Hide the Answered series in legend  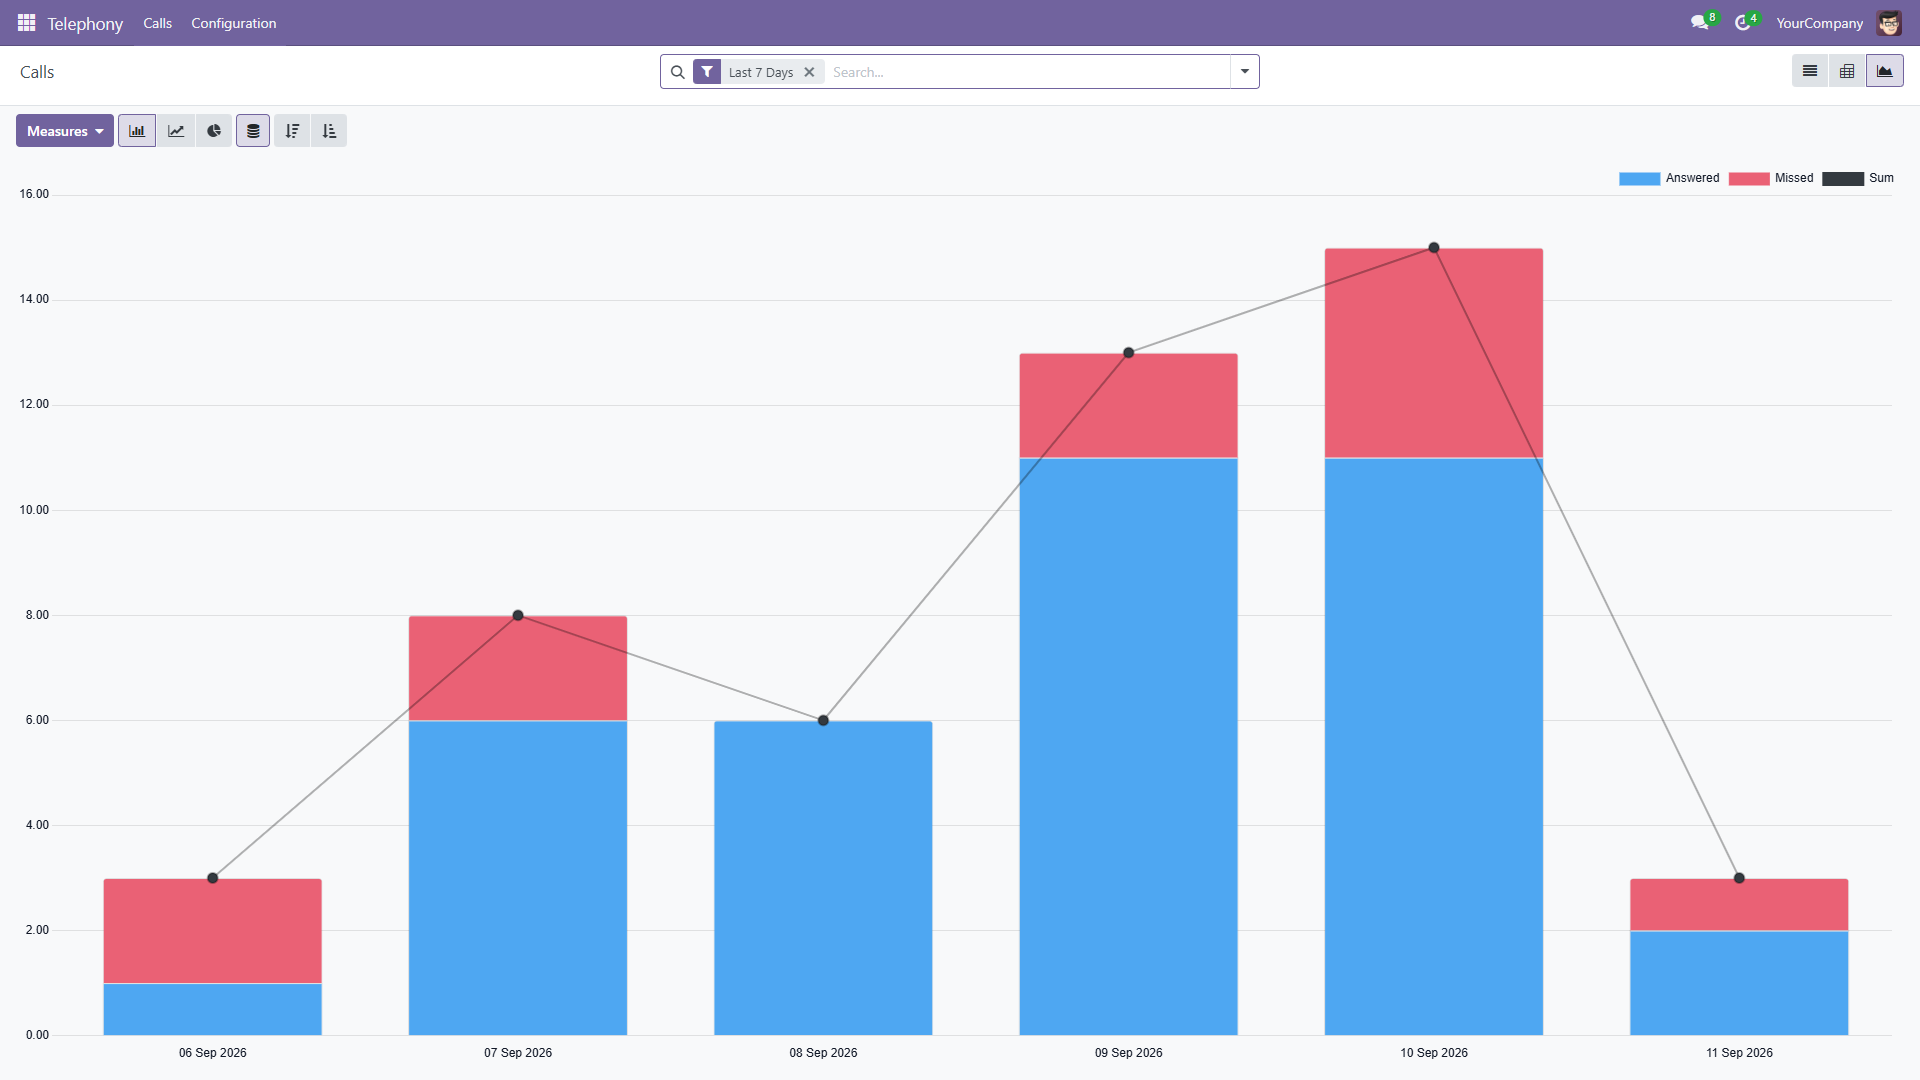(1669, 178)
